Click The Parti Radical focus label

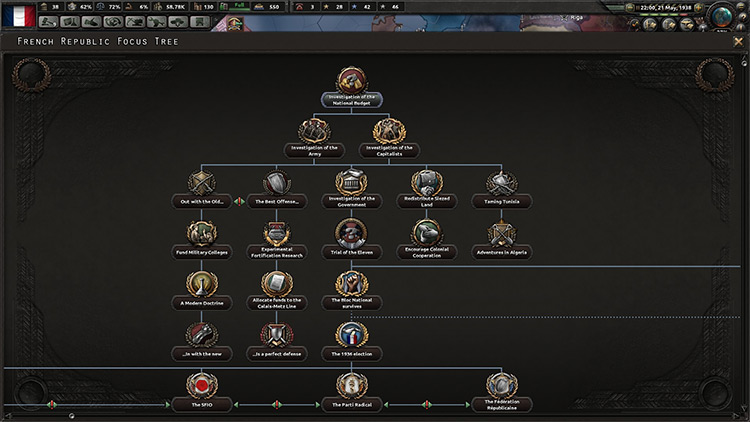pyautogui.click(x=352, y=405)
